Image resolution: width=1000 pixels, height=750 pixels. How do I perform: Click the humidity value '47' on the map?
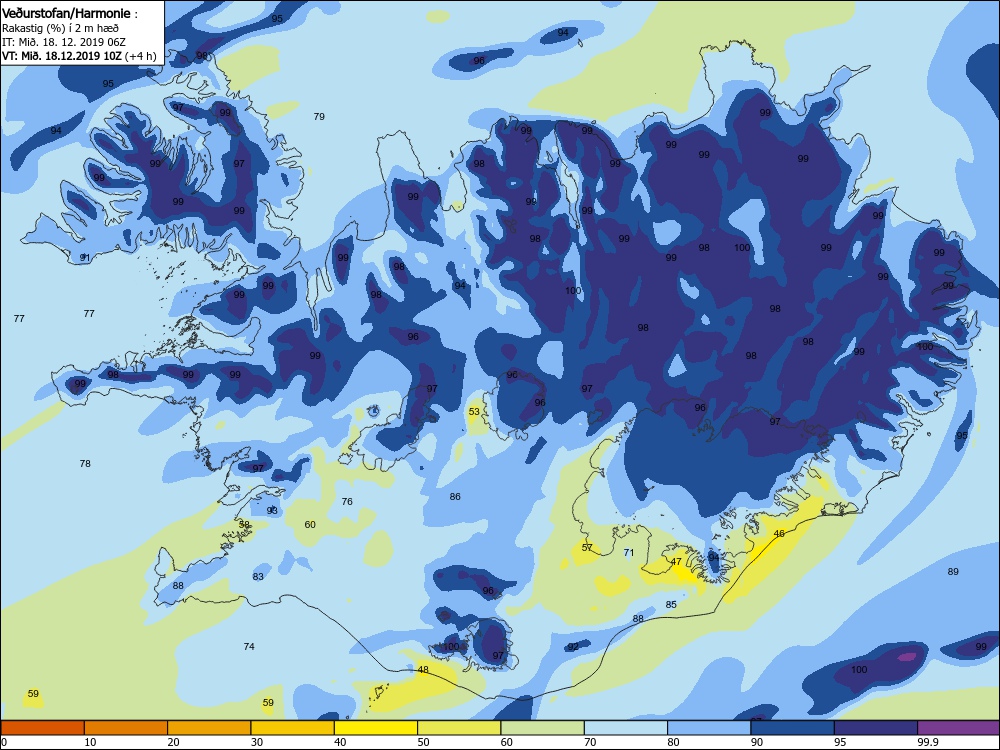pyautogui.click(x=676, y=562)
